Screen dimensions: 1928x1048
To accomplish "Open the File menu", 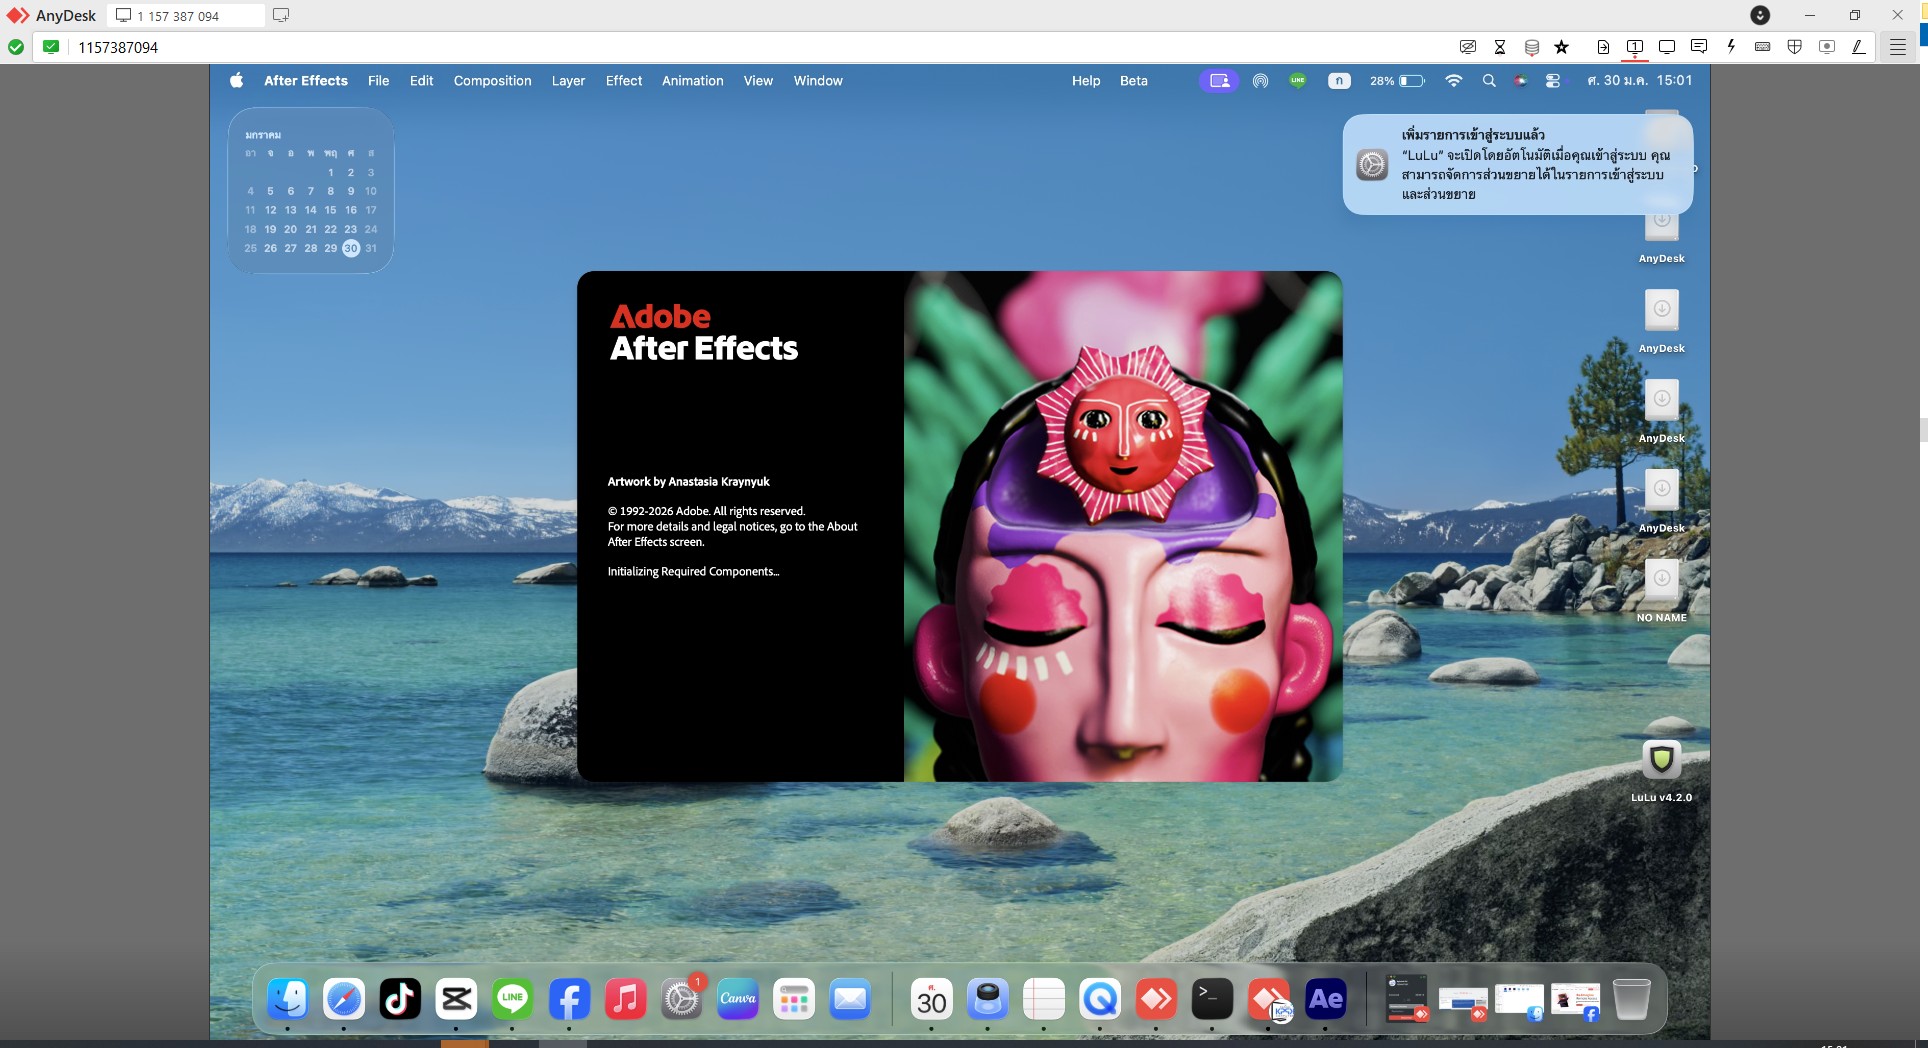I will click(x=378, y=81).
